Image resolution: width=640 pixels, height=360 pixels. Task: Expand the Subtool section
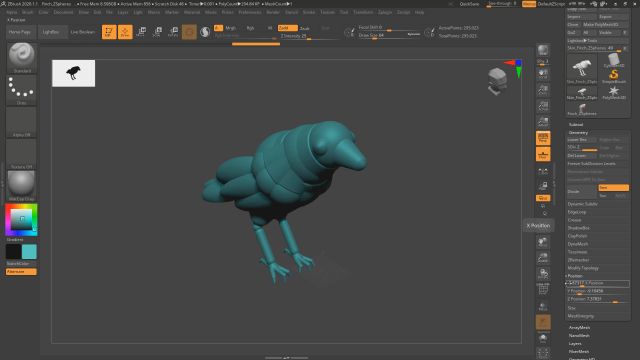[x=576, y=124]
